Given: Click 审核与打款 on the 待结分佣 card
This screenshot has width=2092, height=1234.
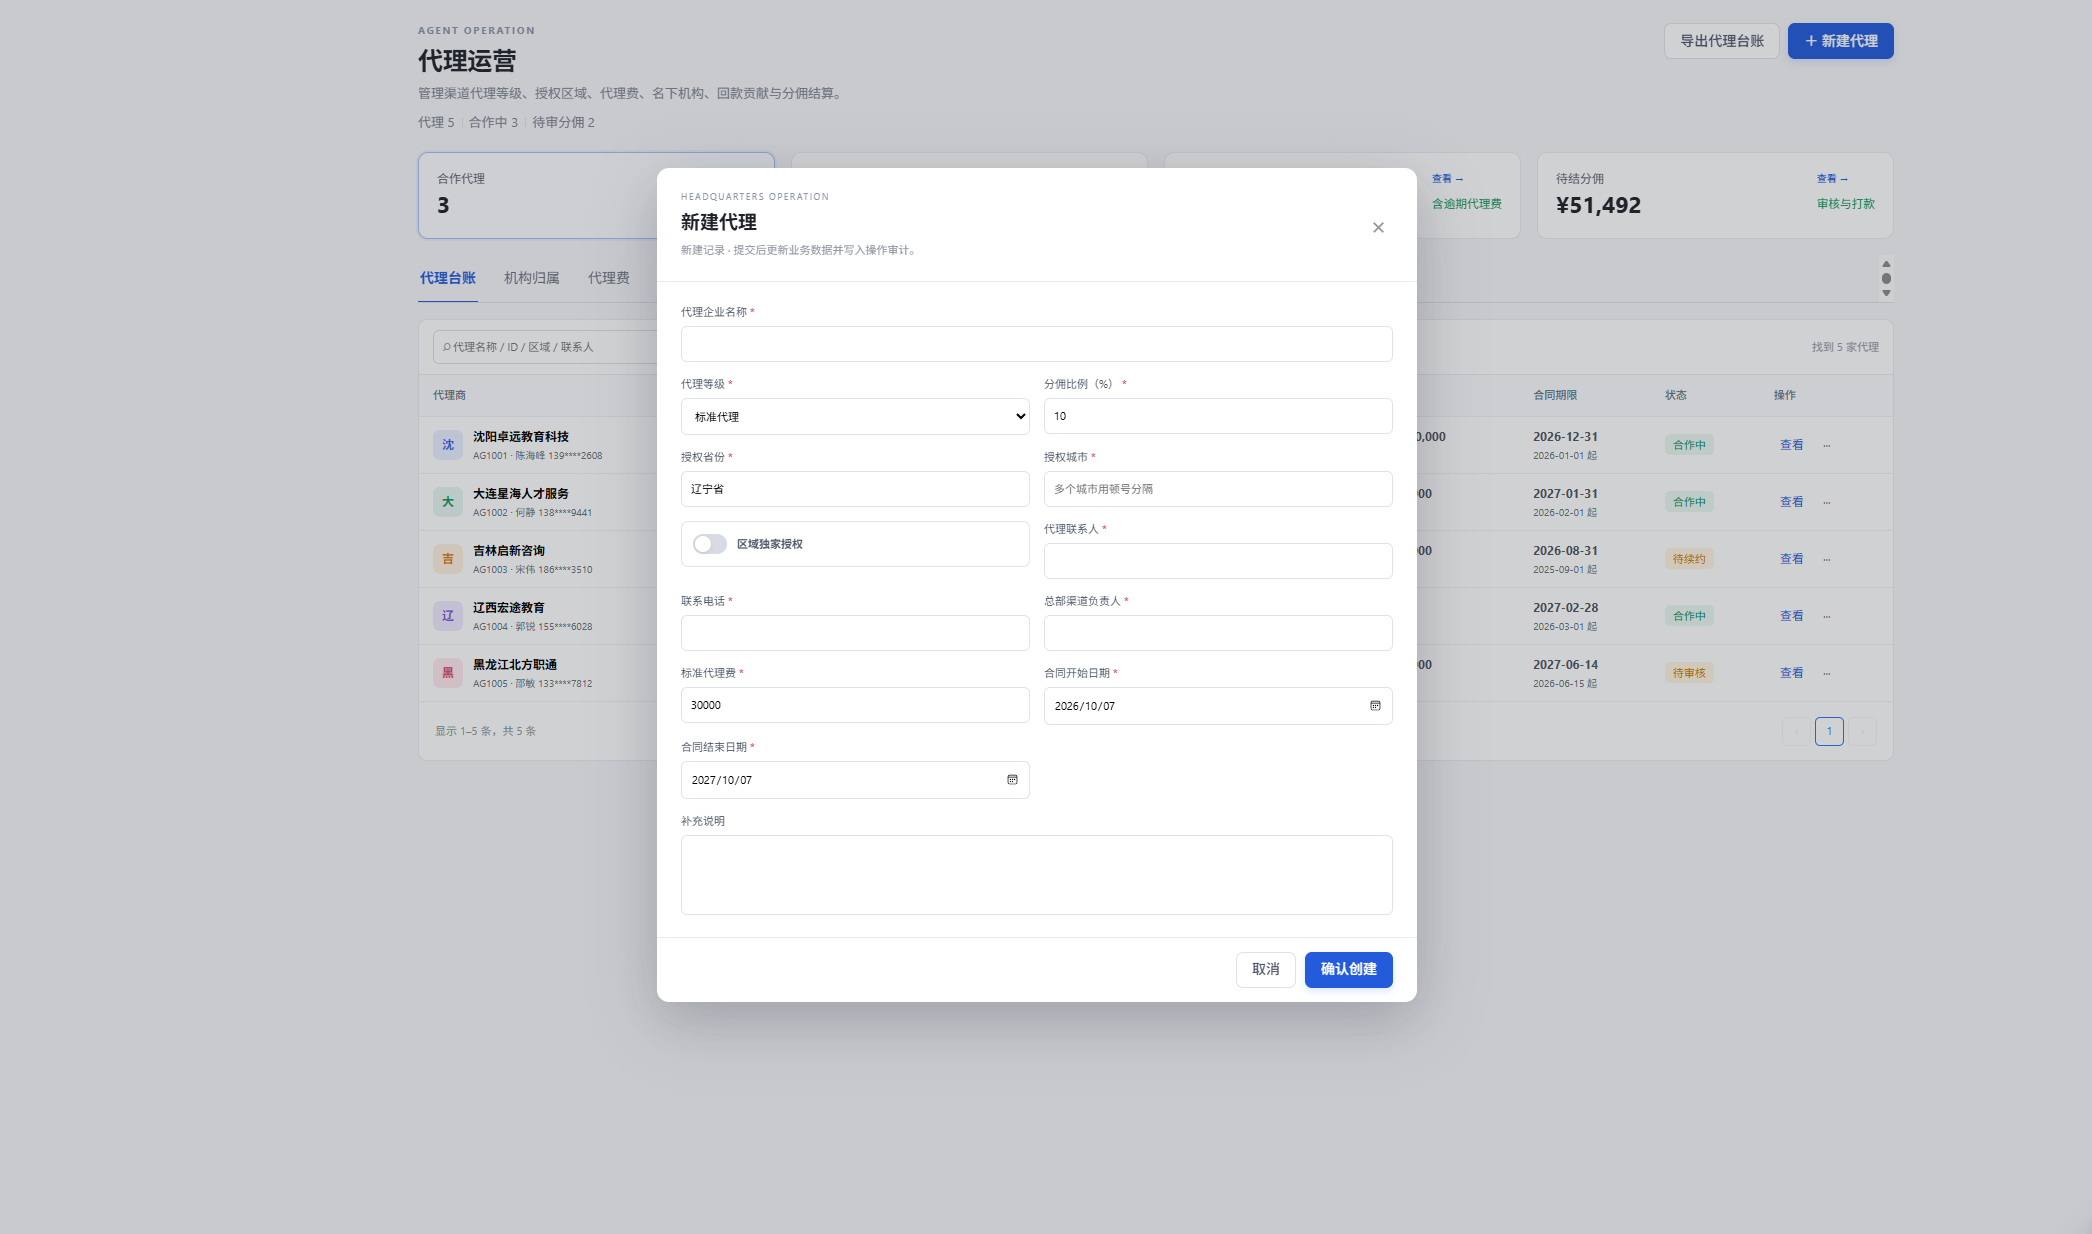Looking at the screenshot, I should (1845, 204).
